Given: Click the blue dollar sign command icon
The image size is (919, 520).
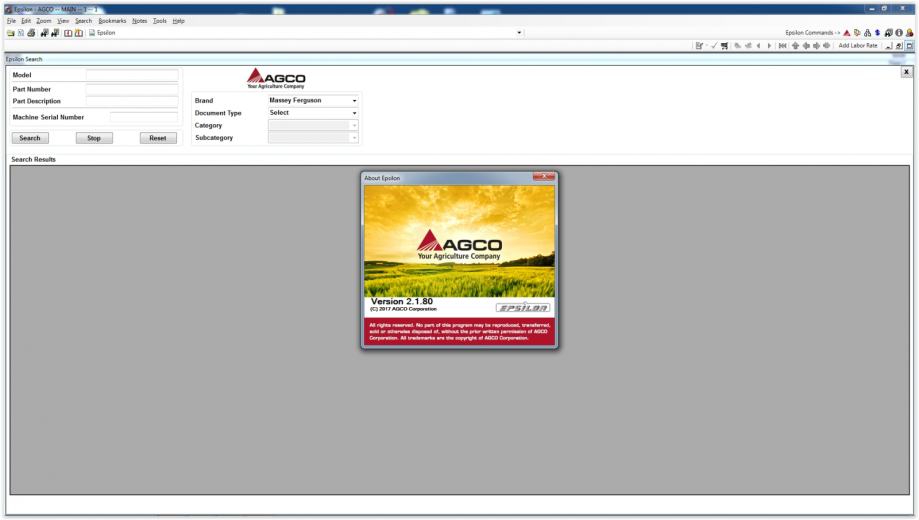Looking at the screenshot, I should pos(877,33).
